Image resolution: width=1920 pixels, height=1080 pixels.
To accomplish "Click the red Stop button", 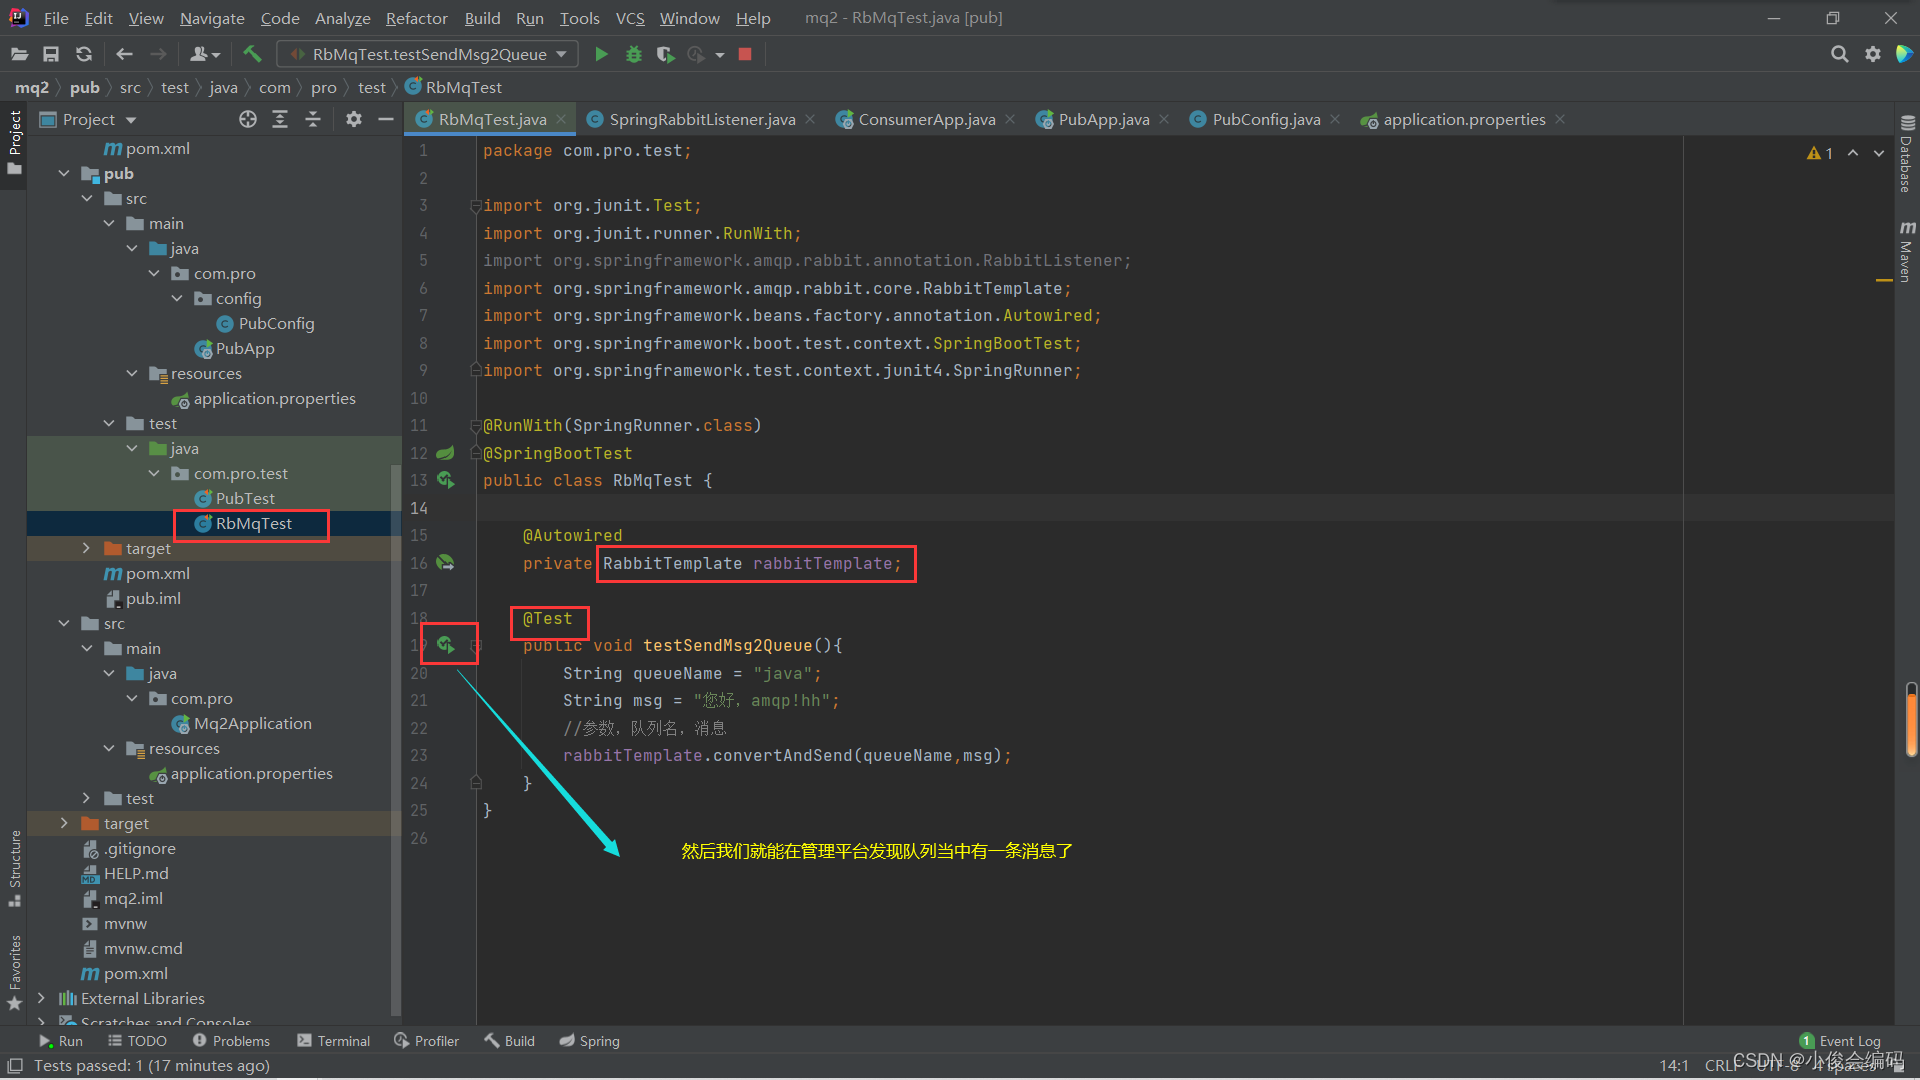I will [745, 54].
